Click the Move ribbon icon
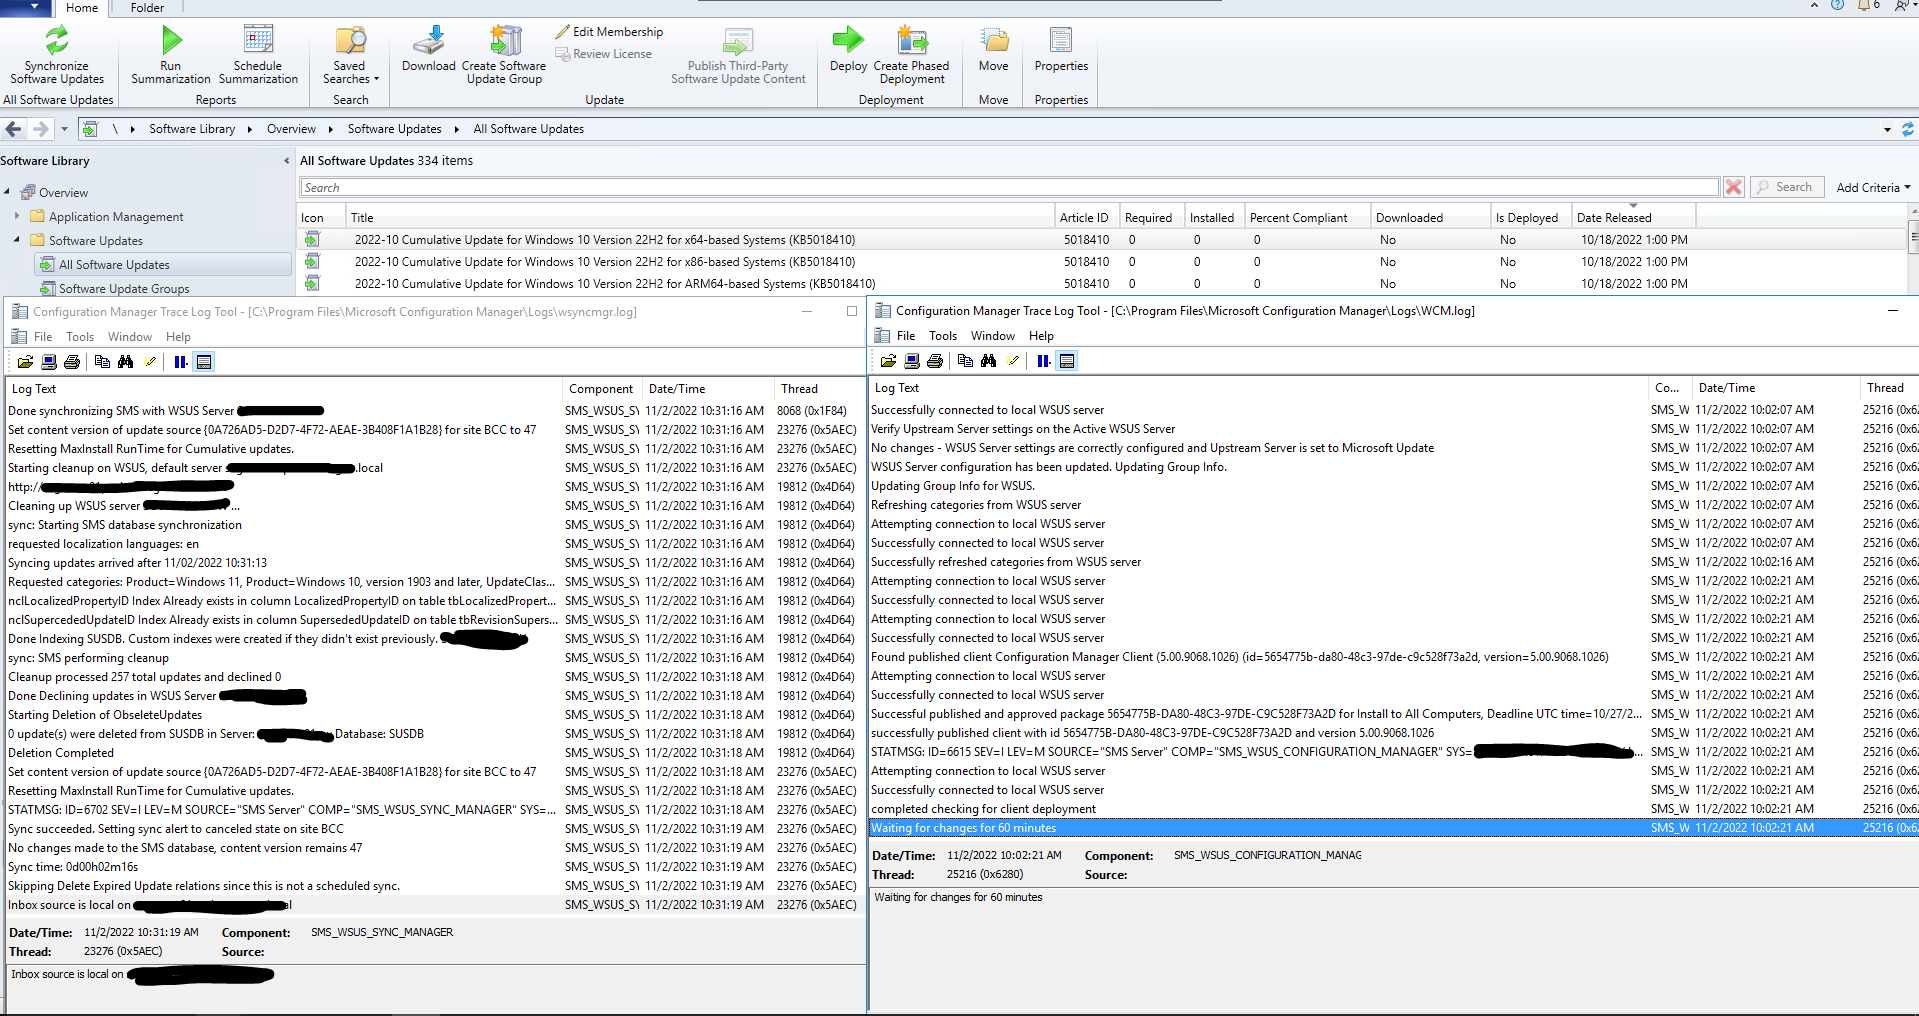The image size is (1919, 1016). 994,49
